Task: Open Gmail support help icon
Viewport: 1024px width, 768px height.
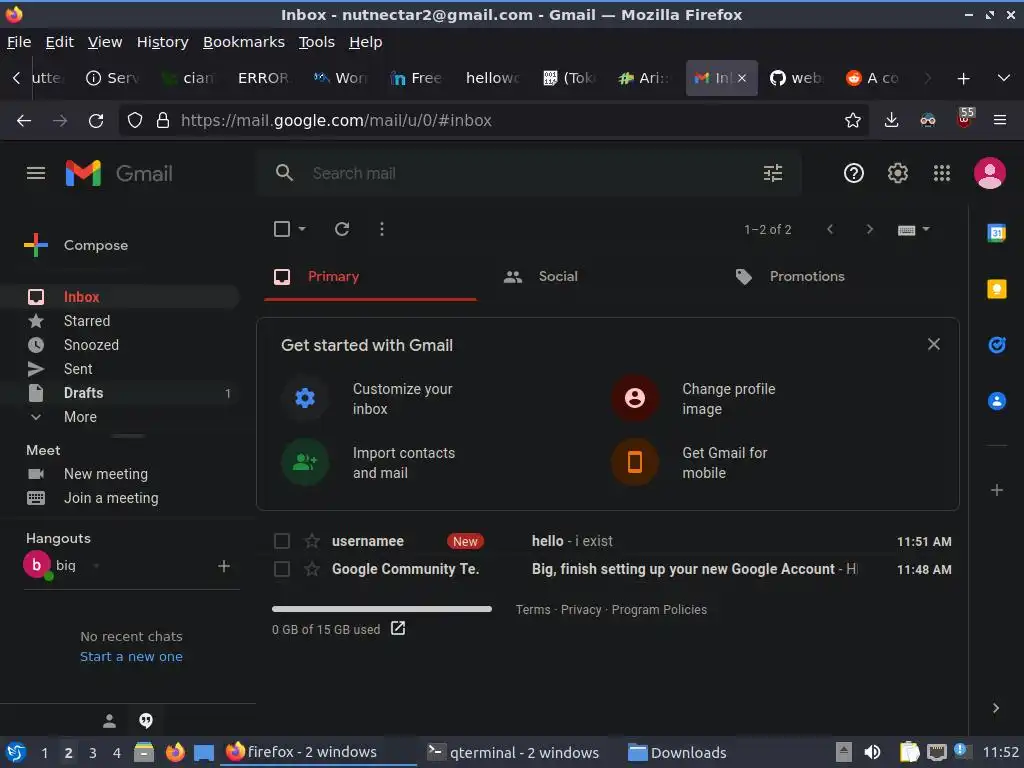Action: 854,173
